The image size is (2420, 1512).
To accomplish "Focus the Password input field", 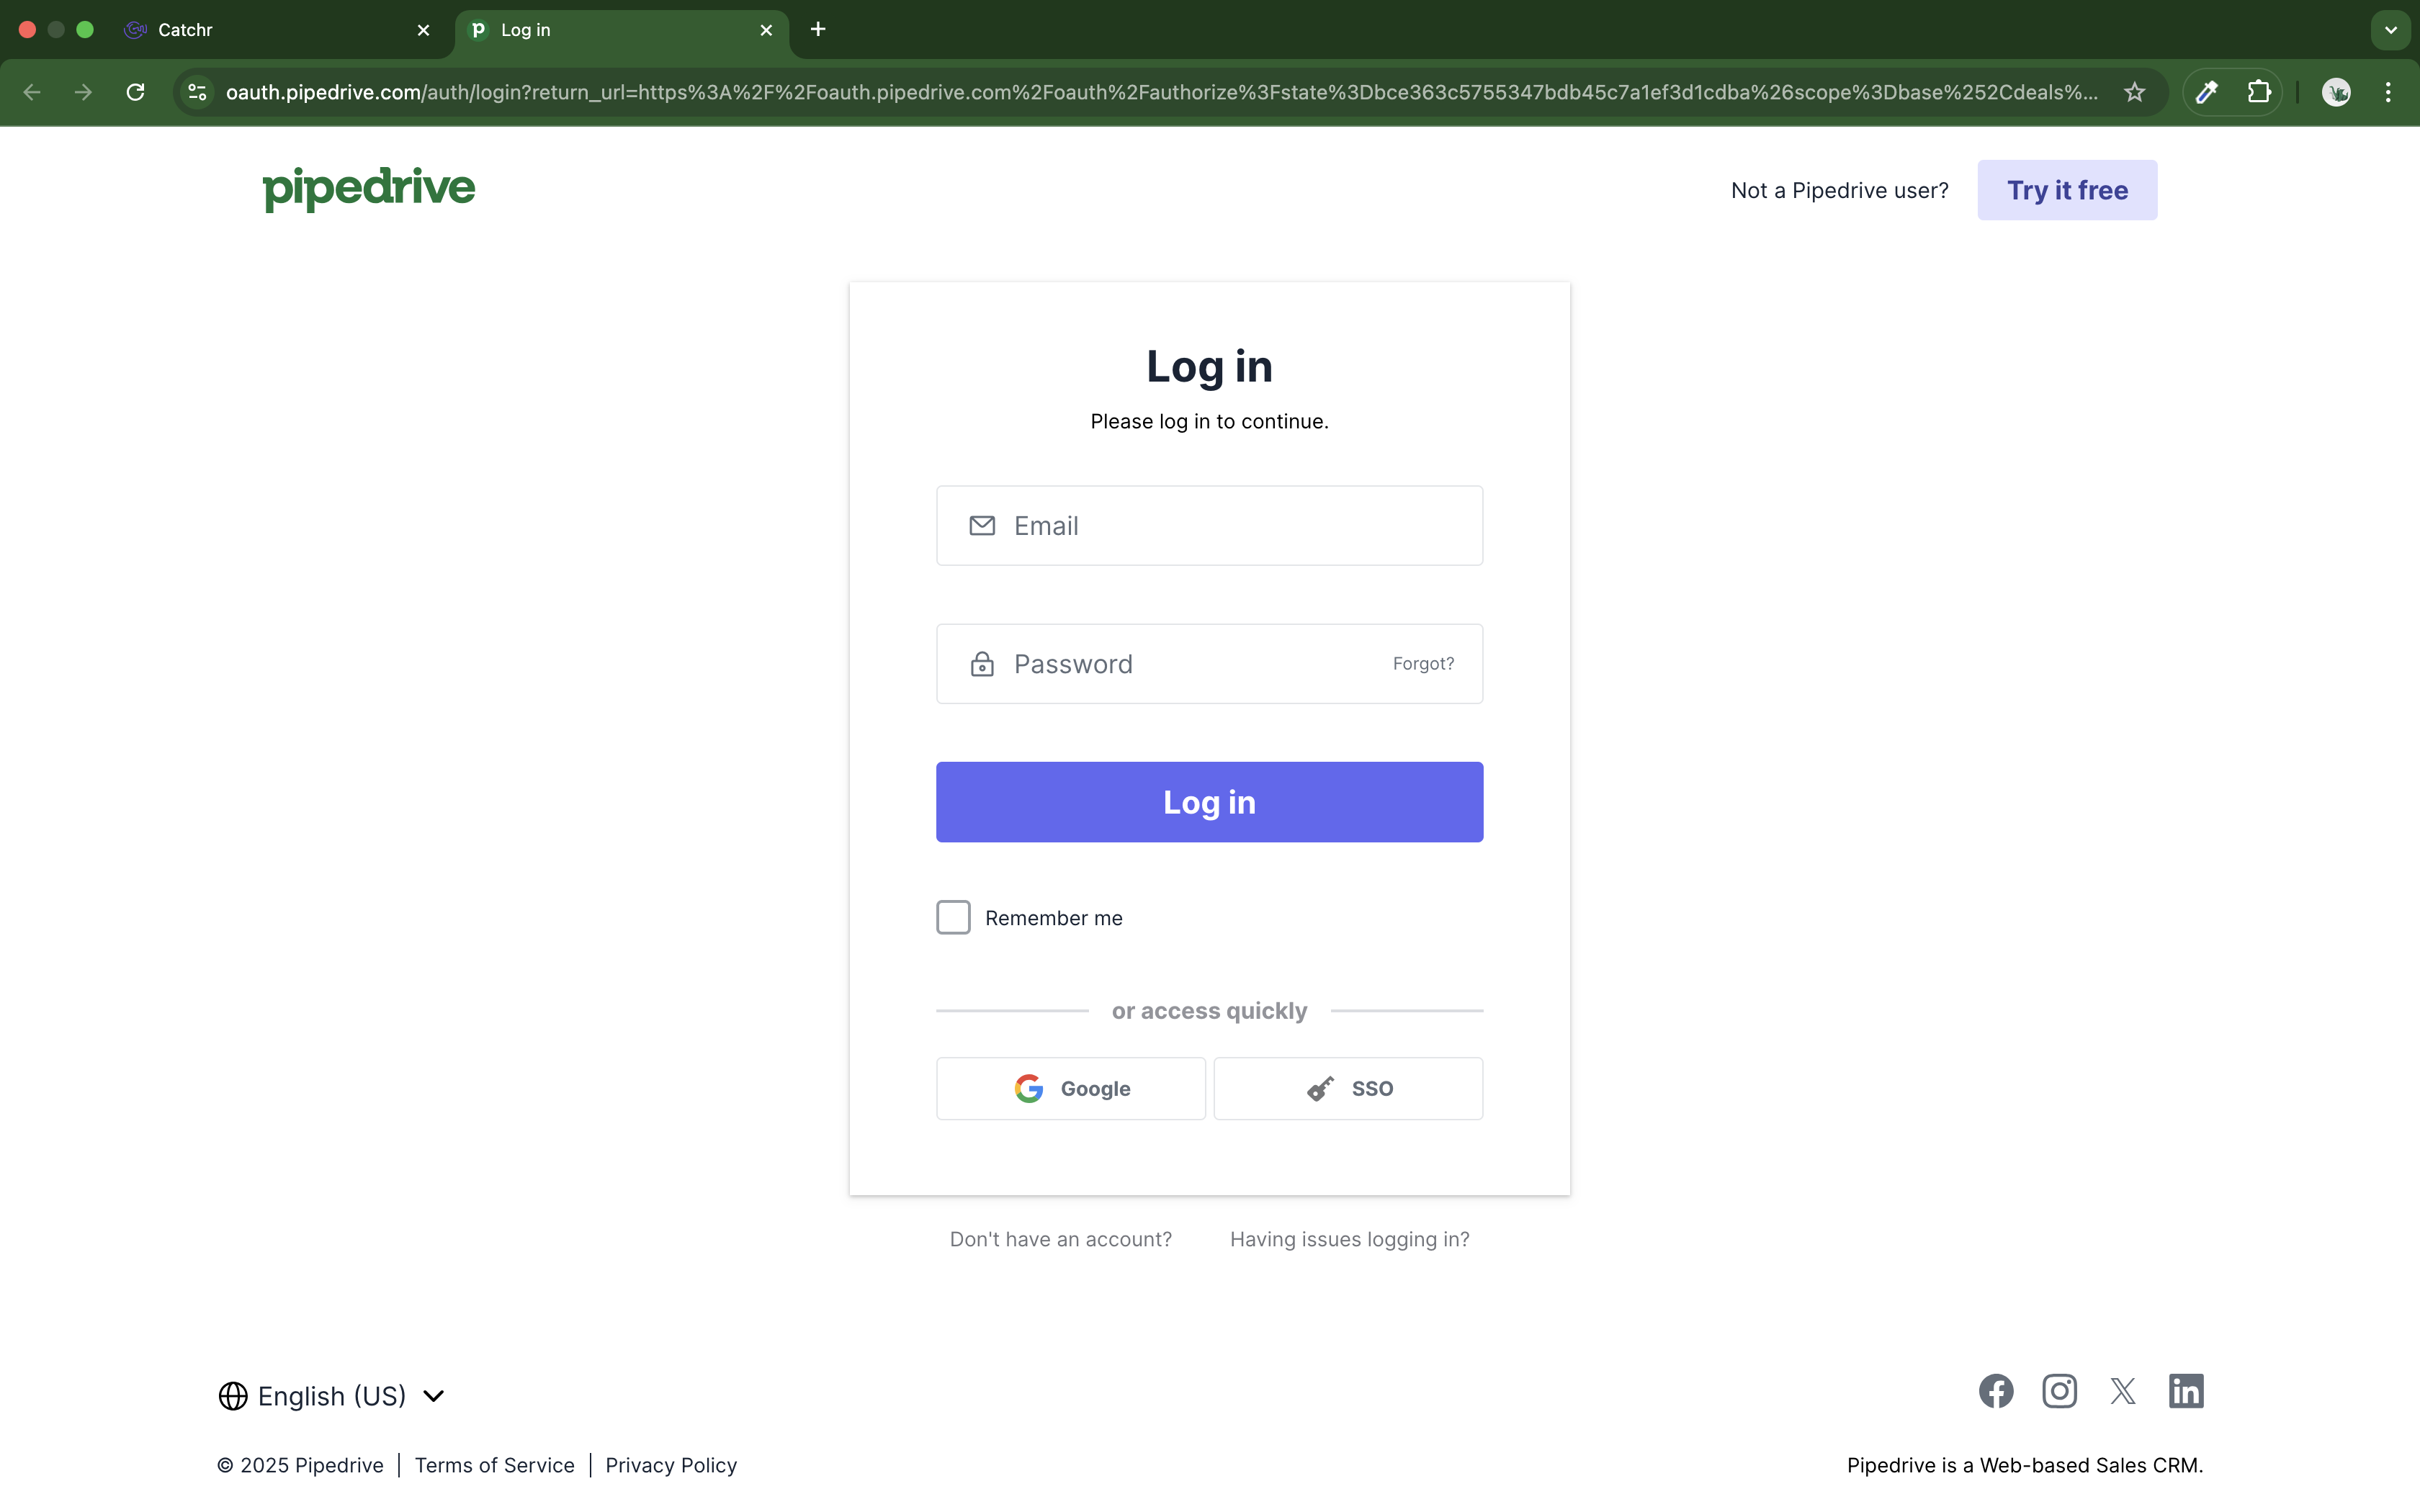I will coord(1209,664).
